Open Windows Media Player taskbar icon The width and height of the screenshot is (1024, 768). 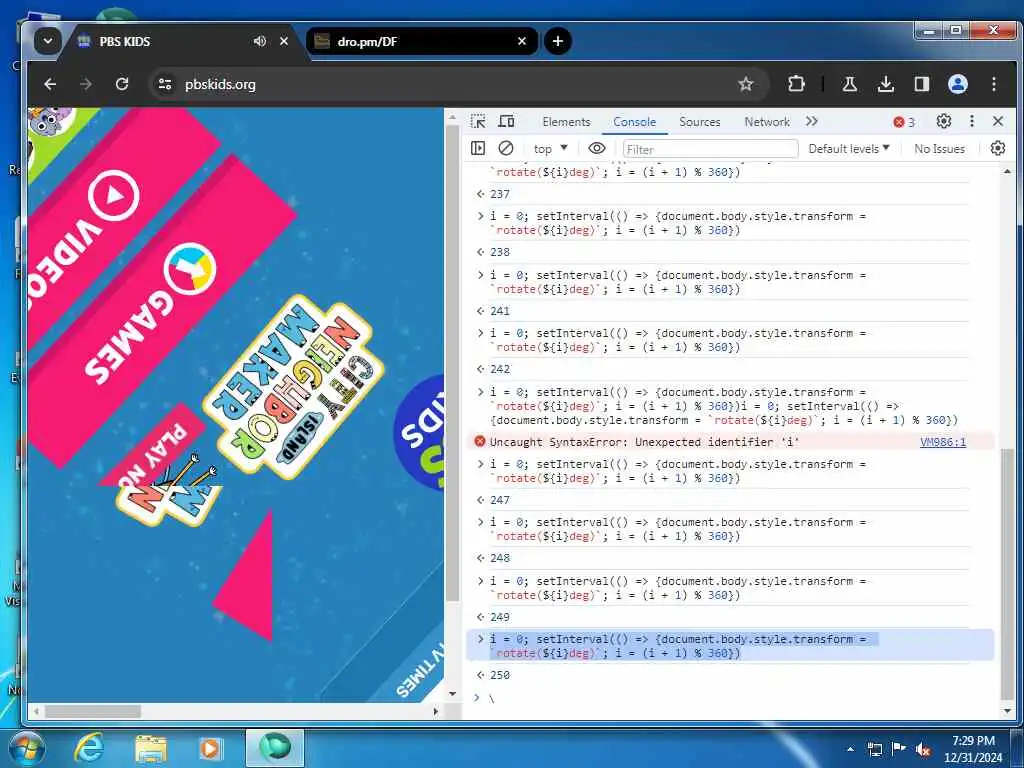pos(210,749)
